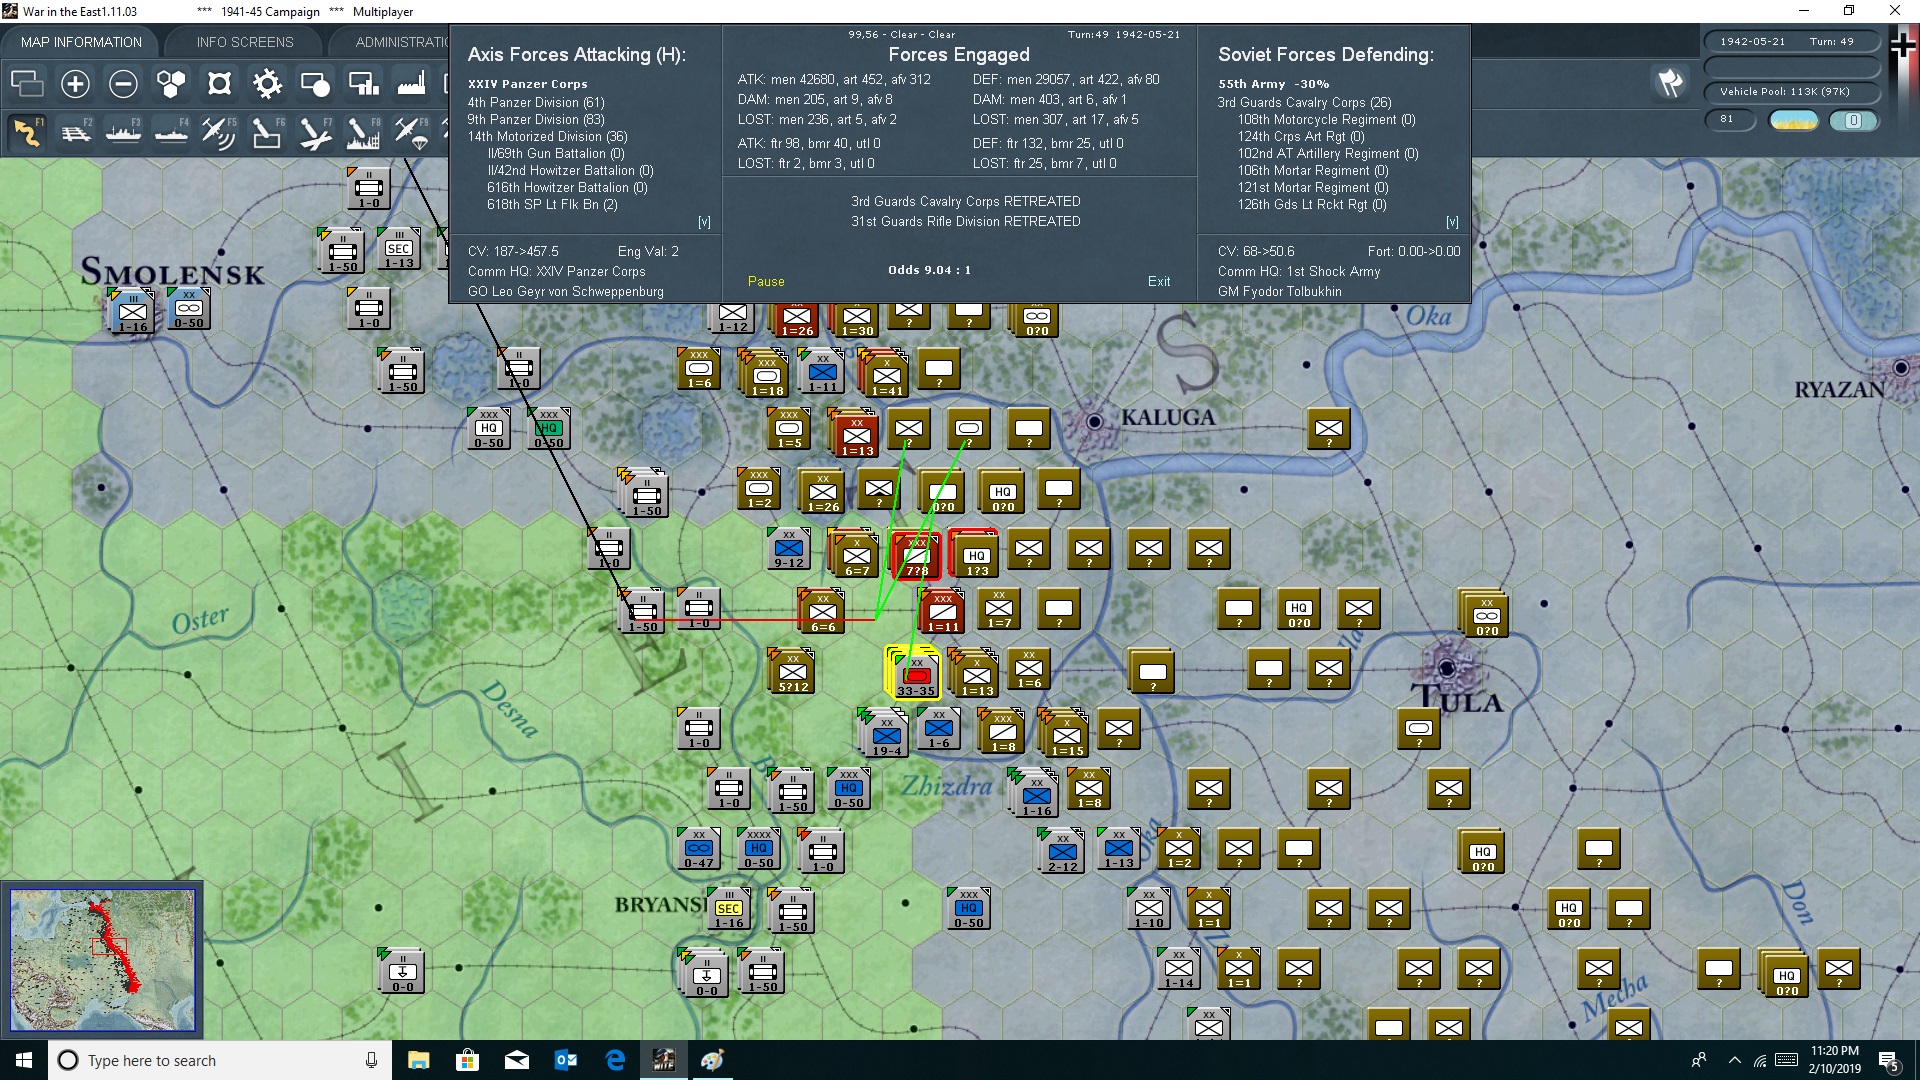Toggle the F1 move mode button
Screen dimensions: 1920x1080
pyautogui.click(x=27, y=133)
